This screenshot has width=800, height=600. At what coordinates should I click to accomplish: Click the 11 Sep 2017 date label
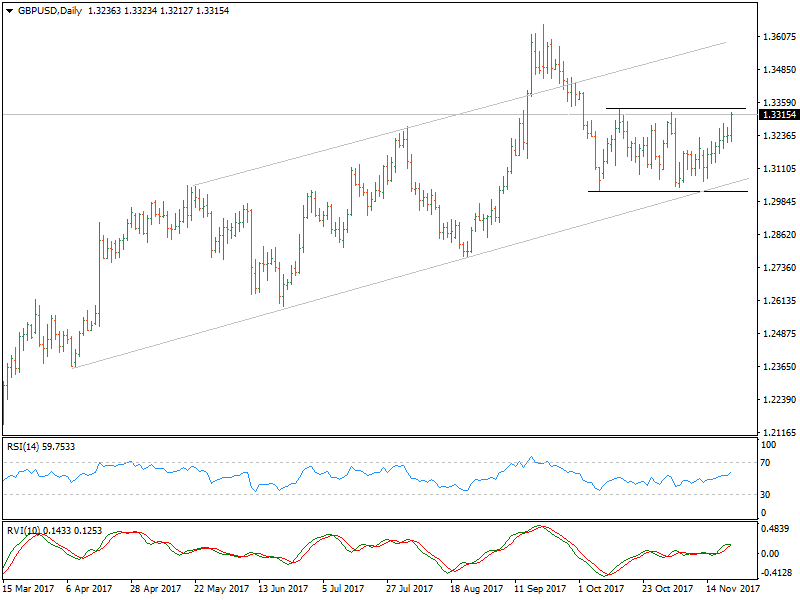tap(539, 591)
